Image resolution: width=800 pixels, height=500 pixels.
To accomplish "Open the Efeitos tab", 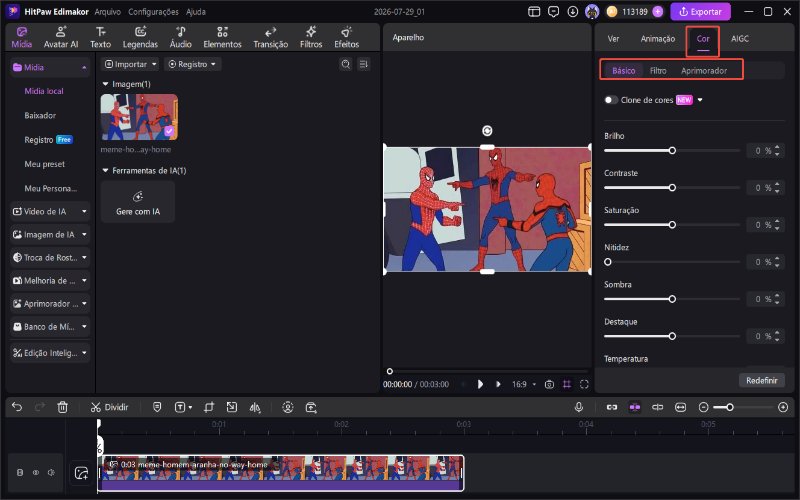I will (346, 37).
